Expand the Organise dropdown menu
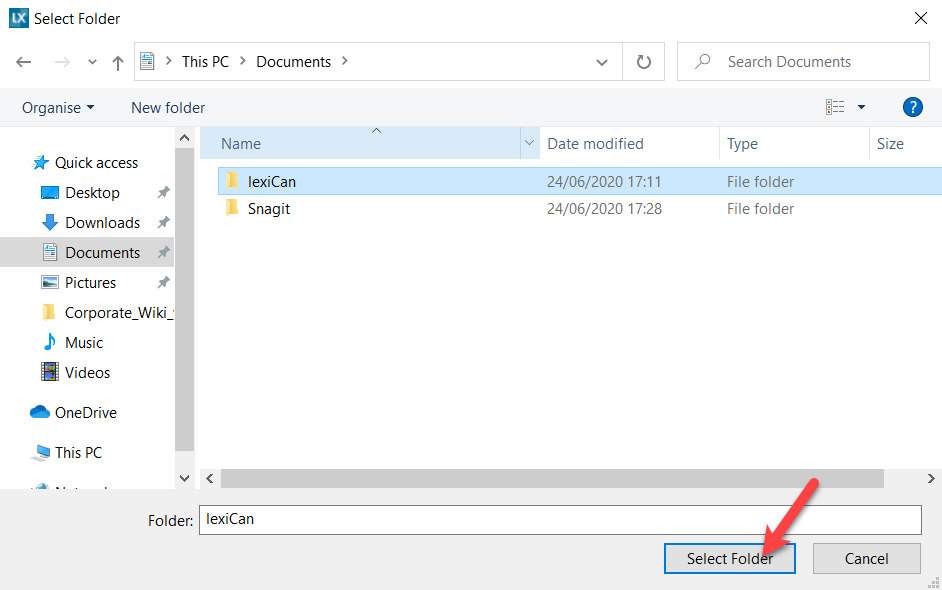Viewport: 942px width, 590px height. tap(58, 107)
